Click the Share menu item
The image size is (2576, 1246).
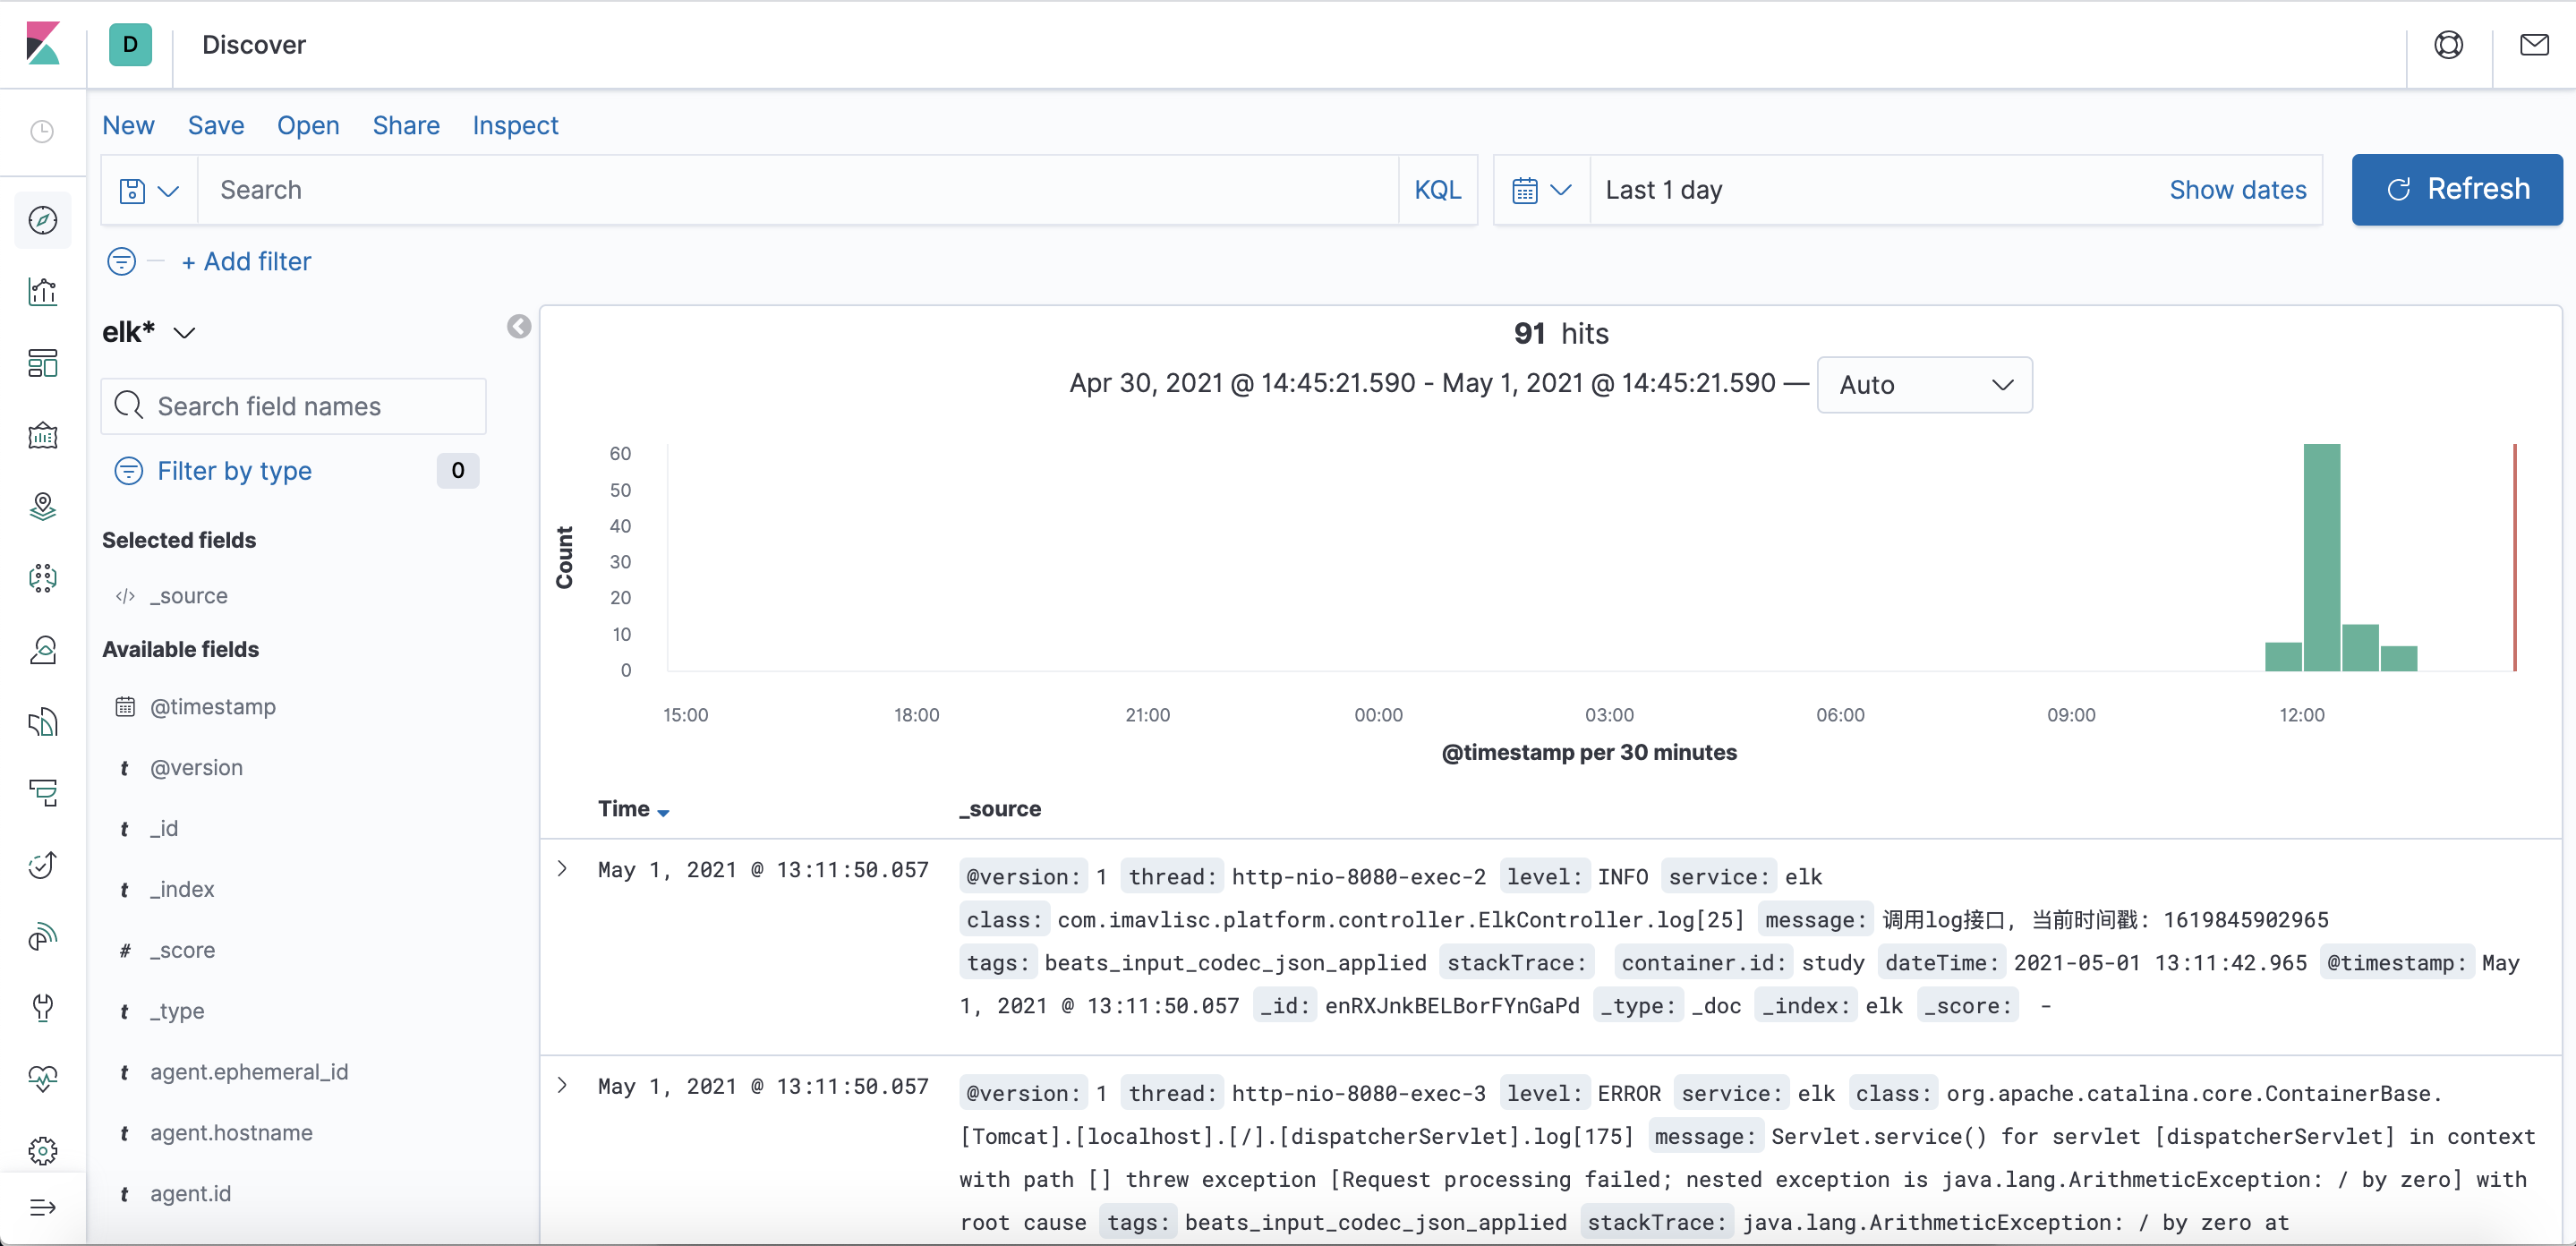point(405,125)
